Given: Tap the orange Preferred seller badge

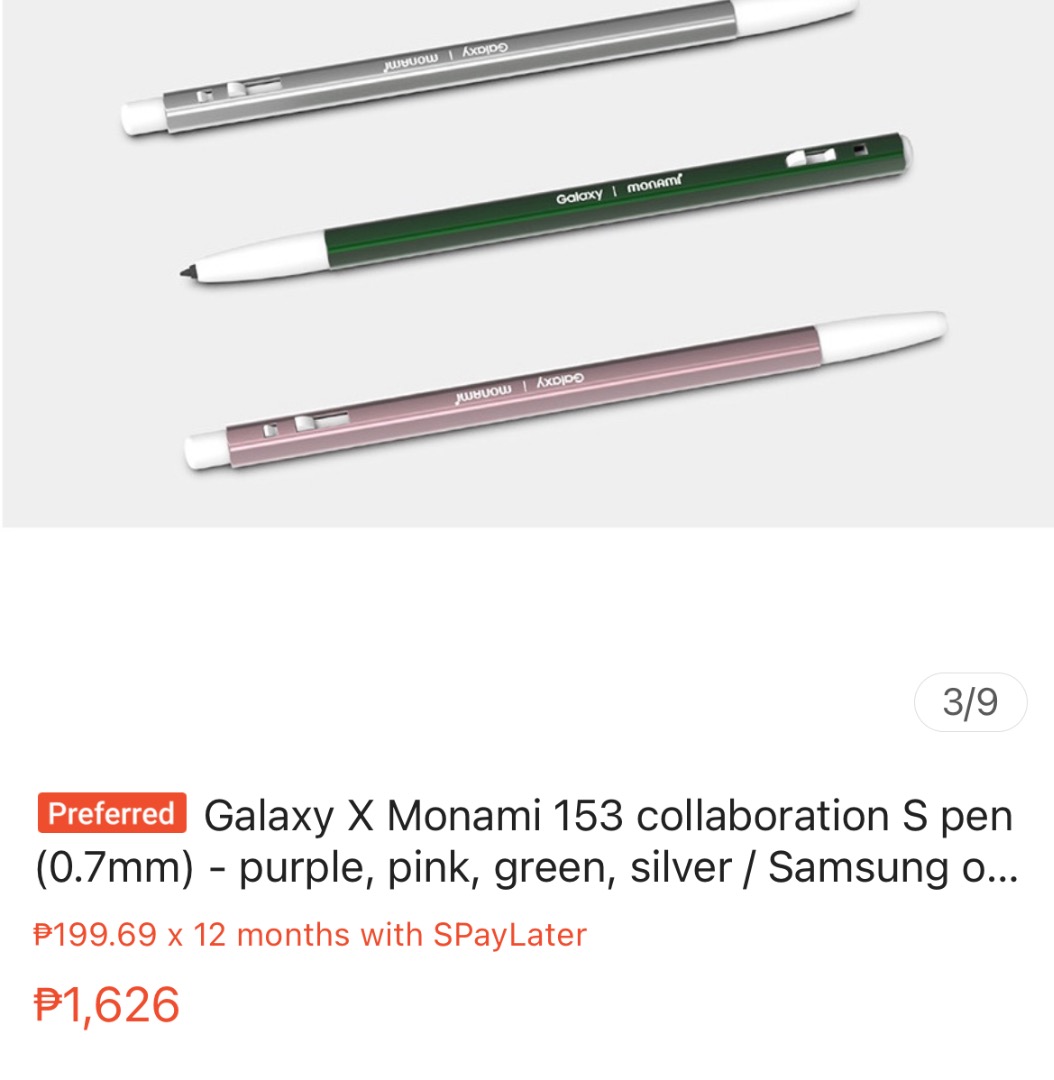Looking at the screenshot, I should click(x=110, y=814).
